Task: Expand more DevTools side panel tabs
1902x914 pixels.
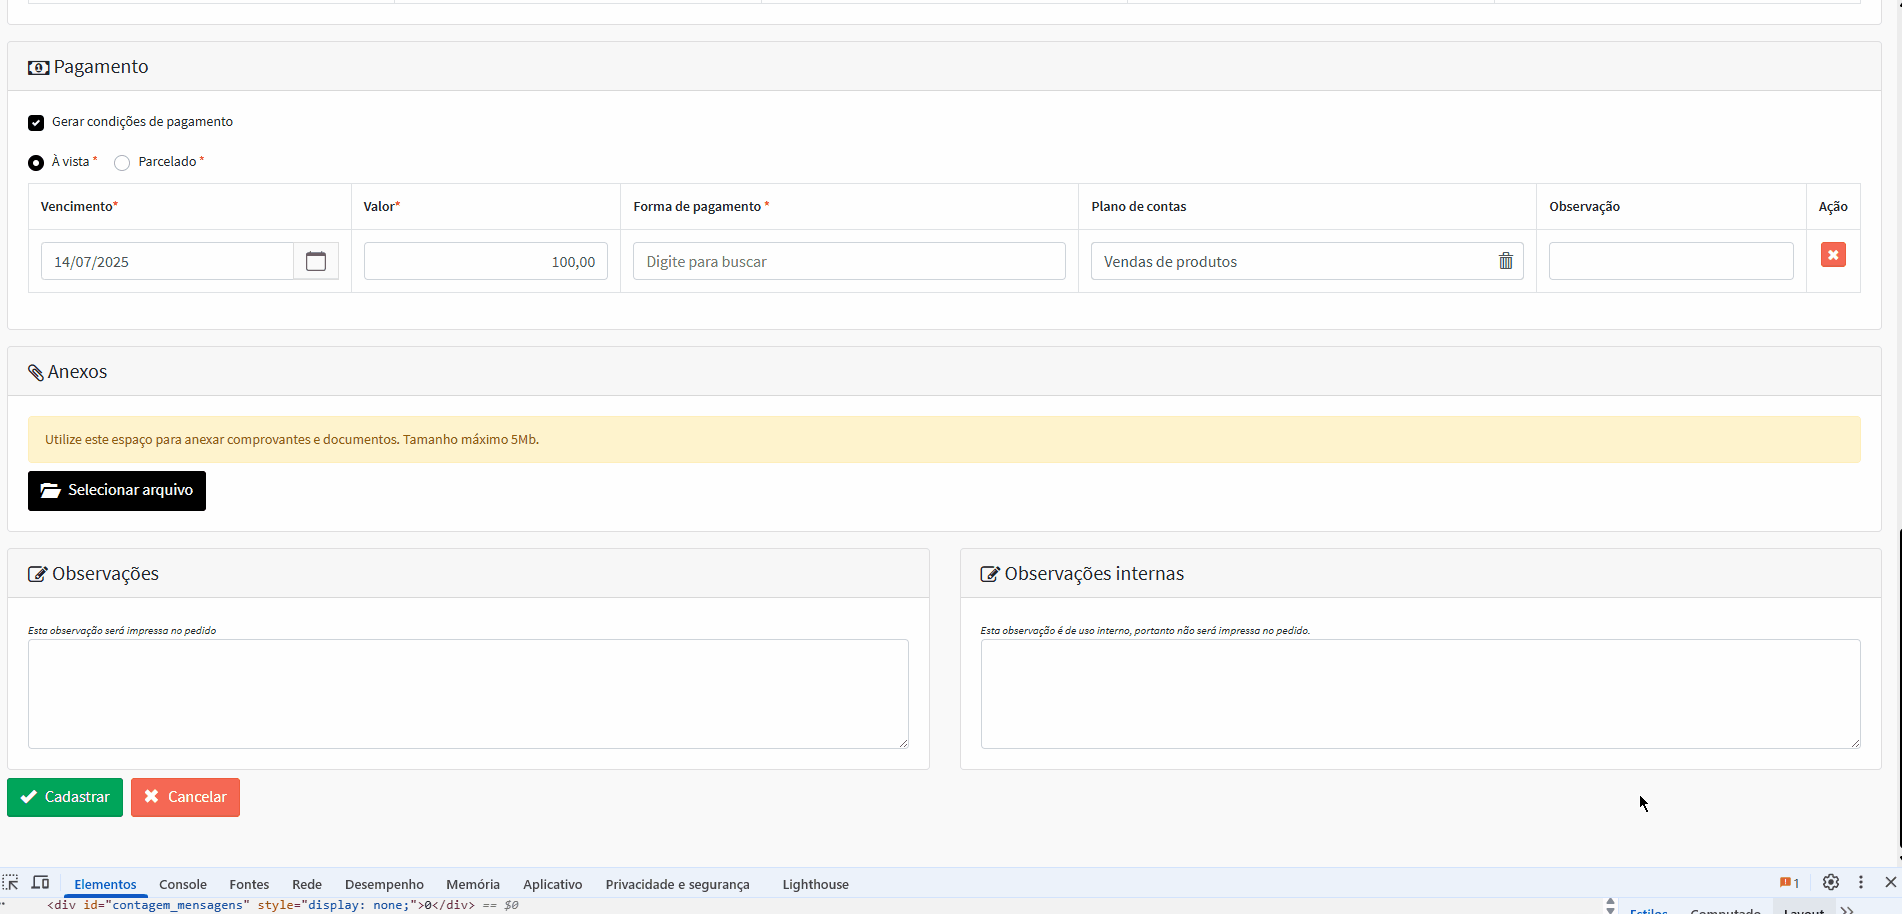Action: 1847,908
